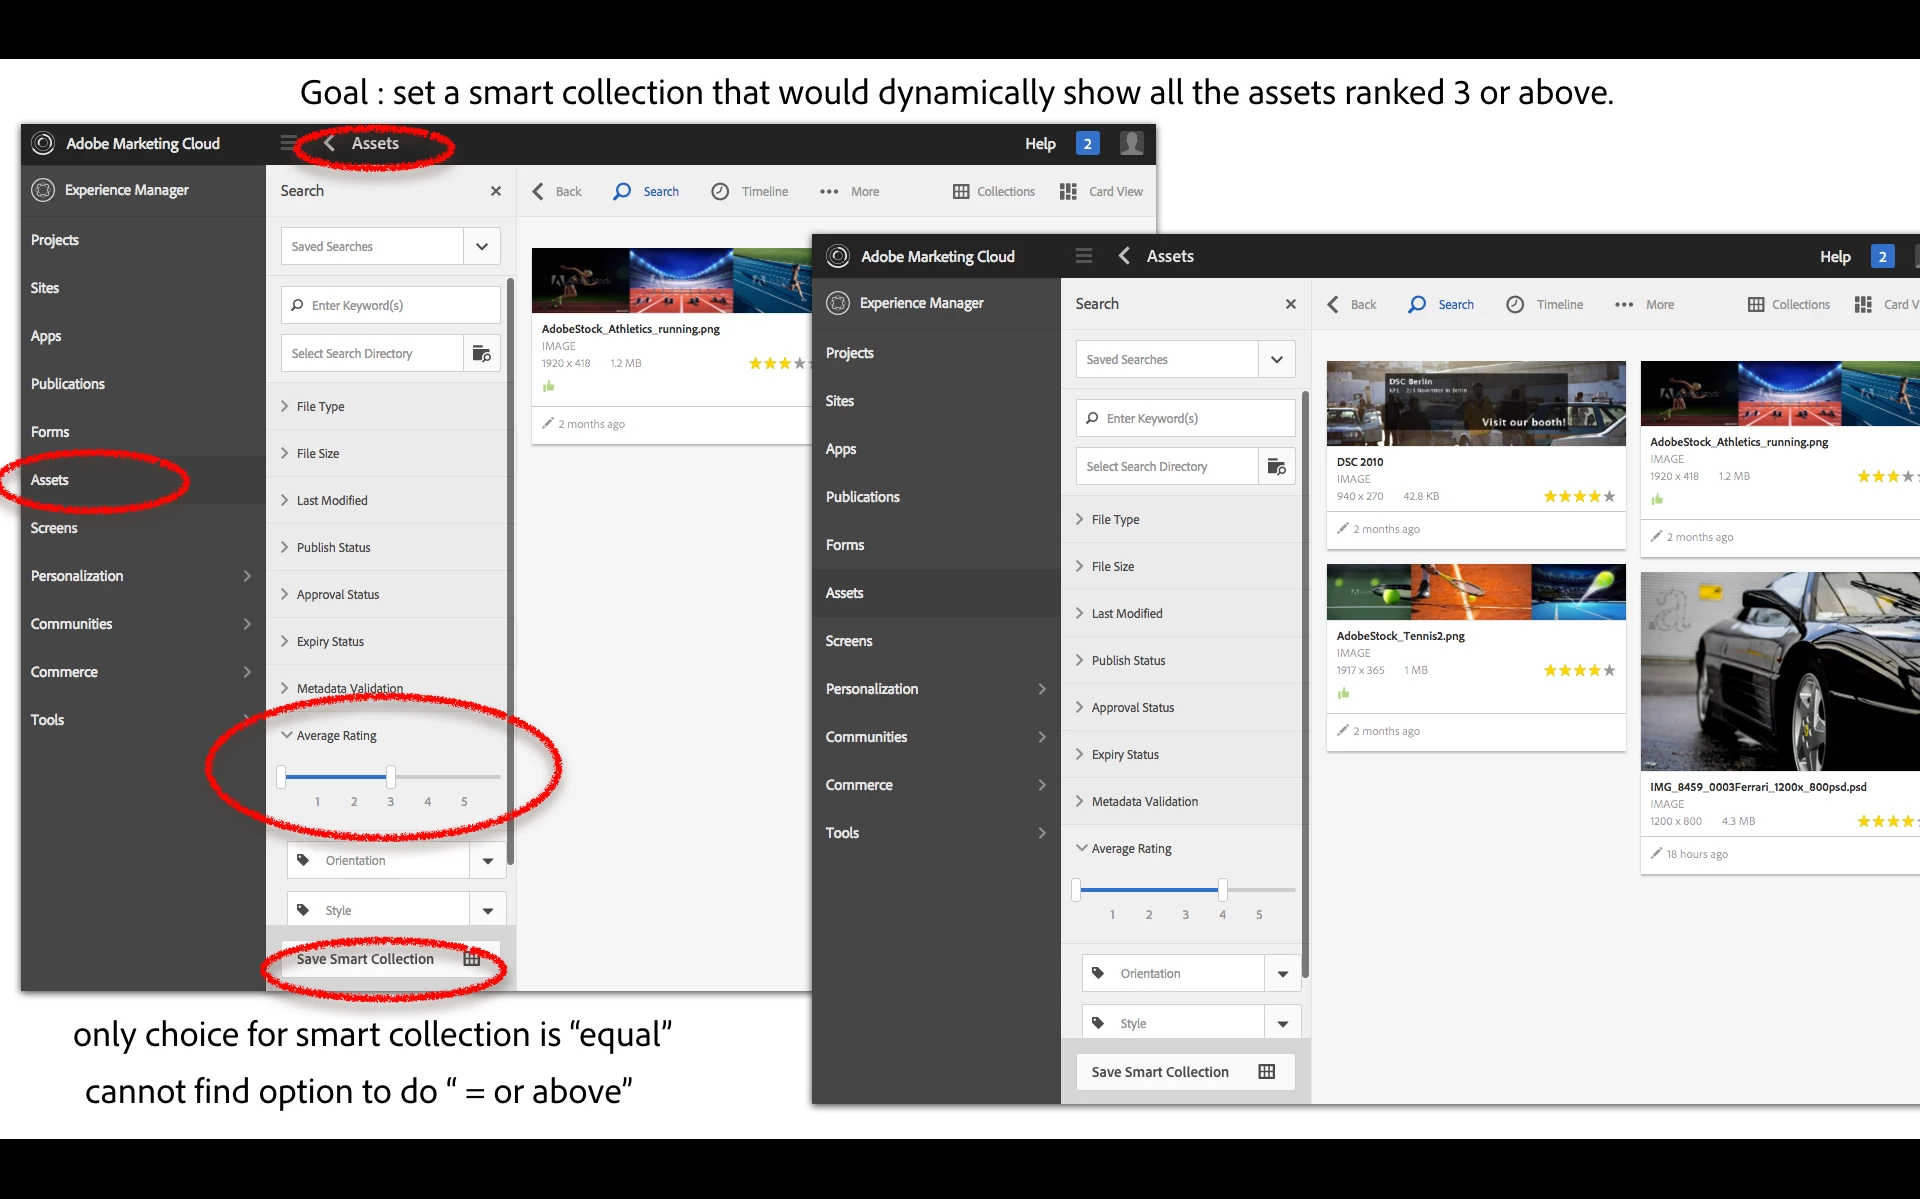Open Assets in the left navigation
Screen dimensions: 1920x1199
[50, 480]
